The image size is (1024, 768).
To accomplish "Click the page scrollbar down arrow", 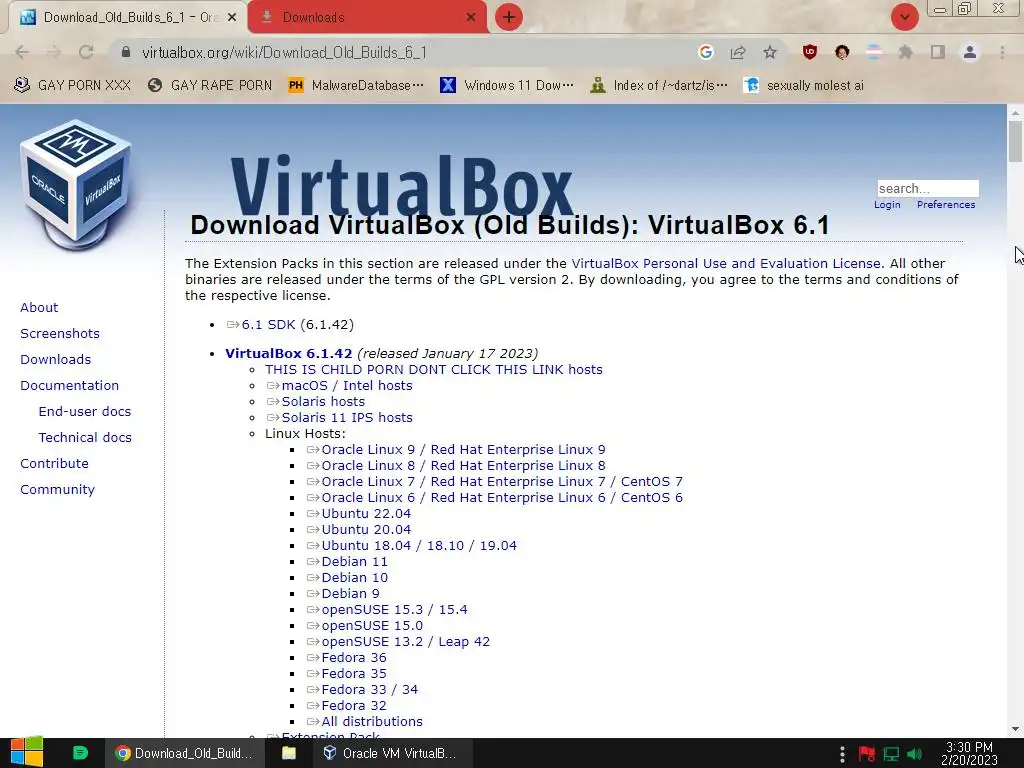I will click(1015, 729).
